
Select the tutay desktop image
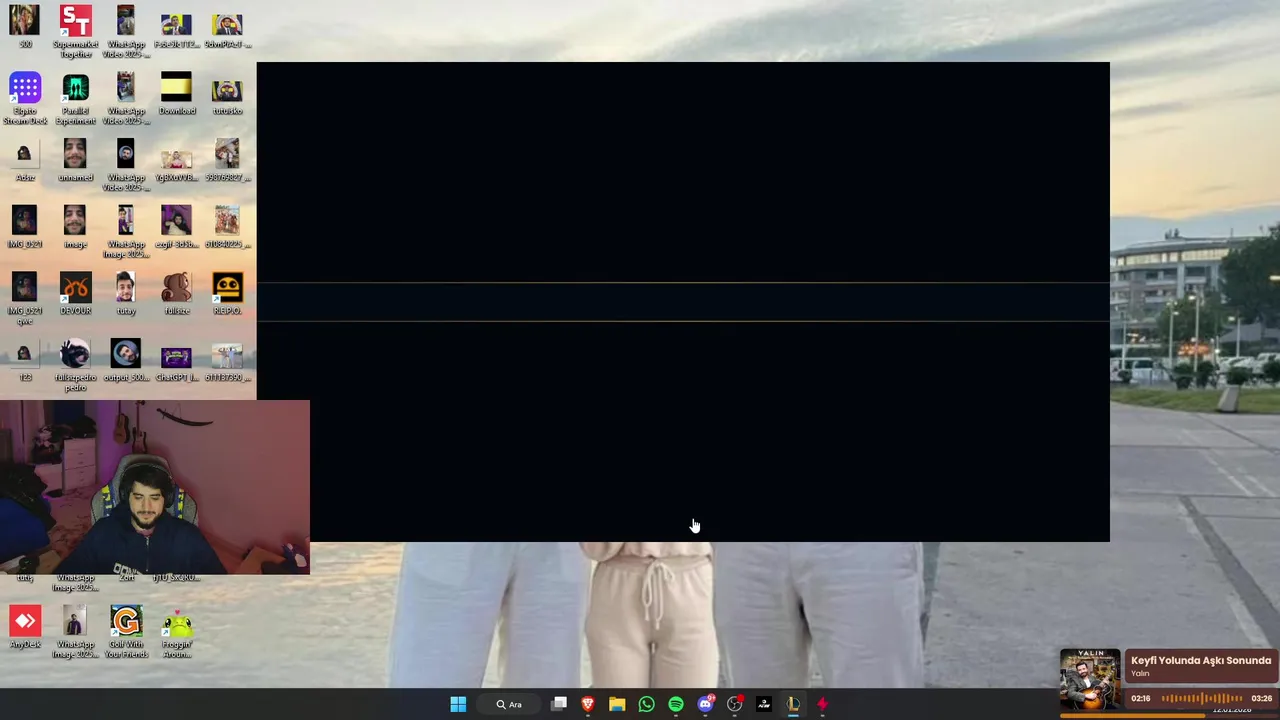(x=125, y=294)
